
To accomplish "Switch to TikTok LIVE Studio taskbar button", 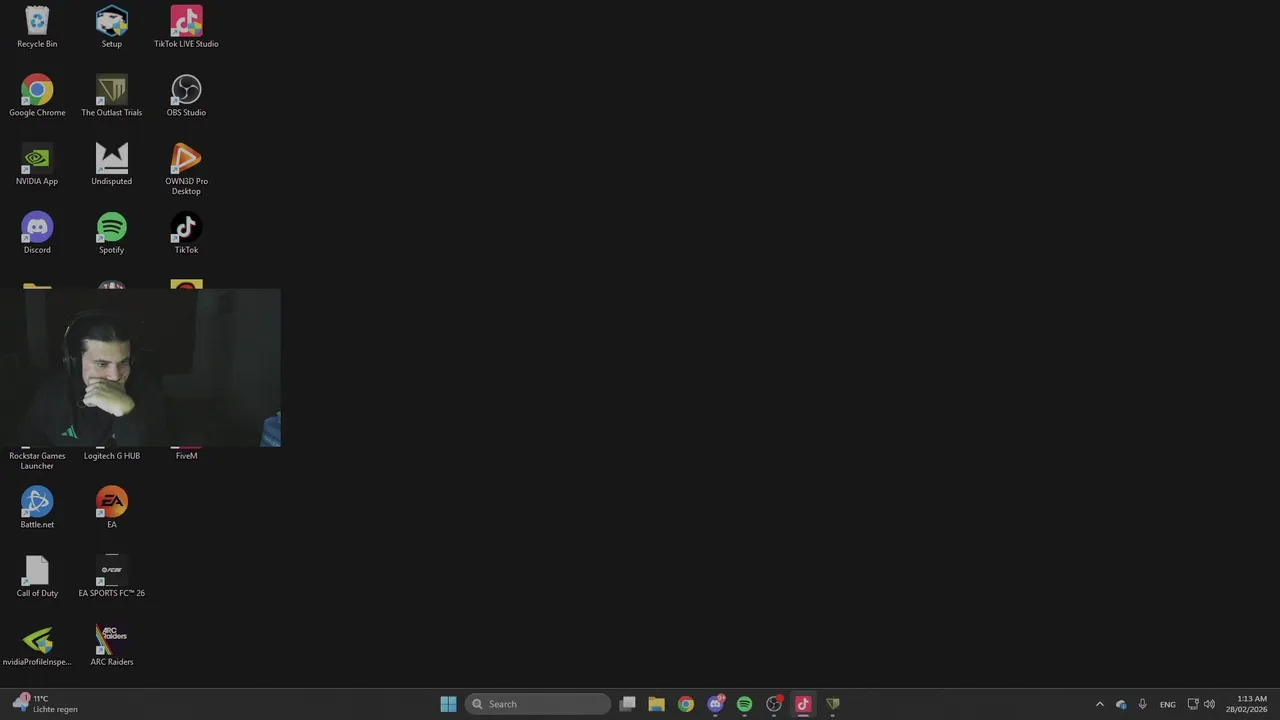I will [803, 704].
